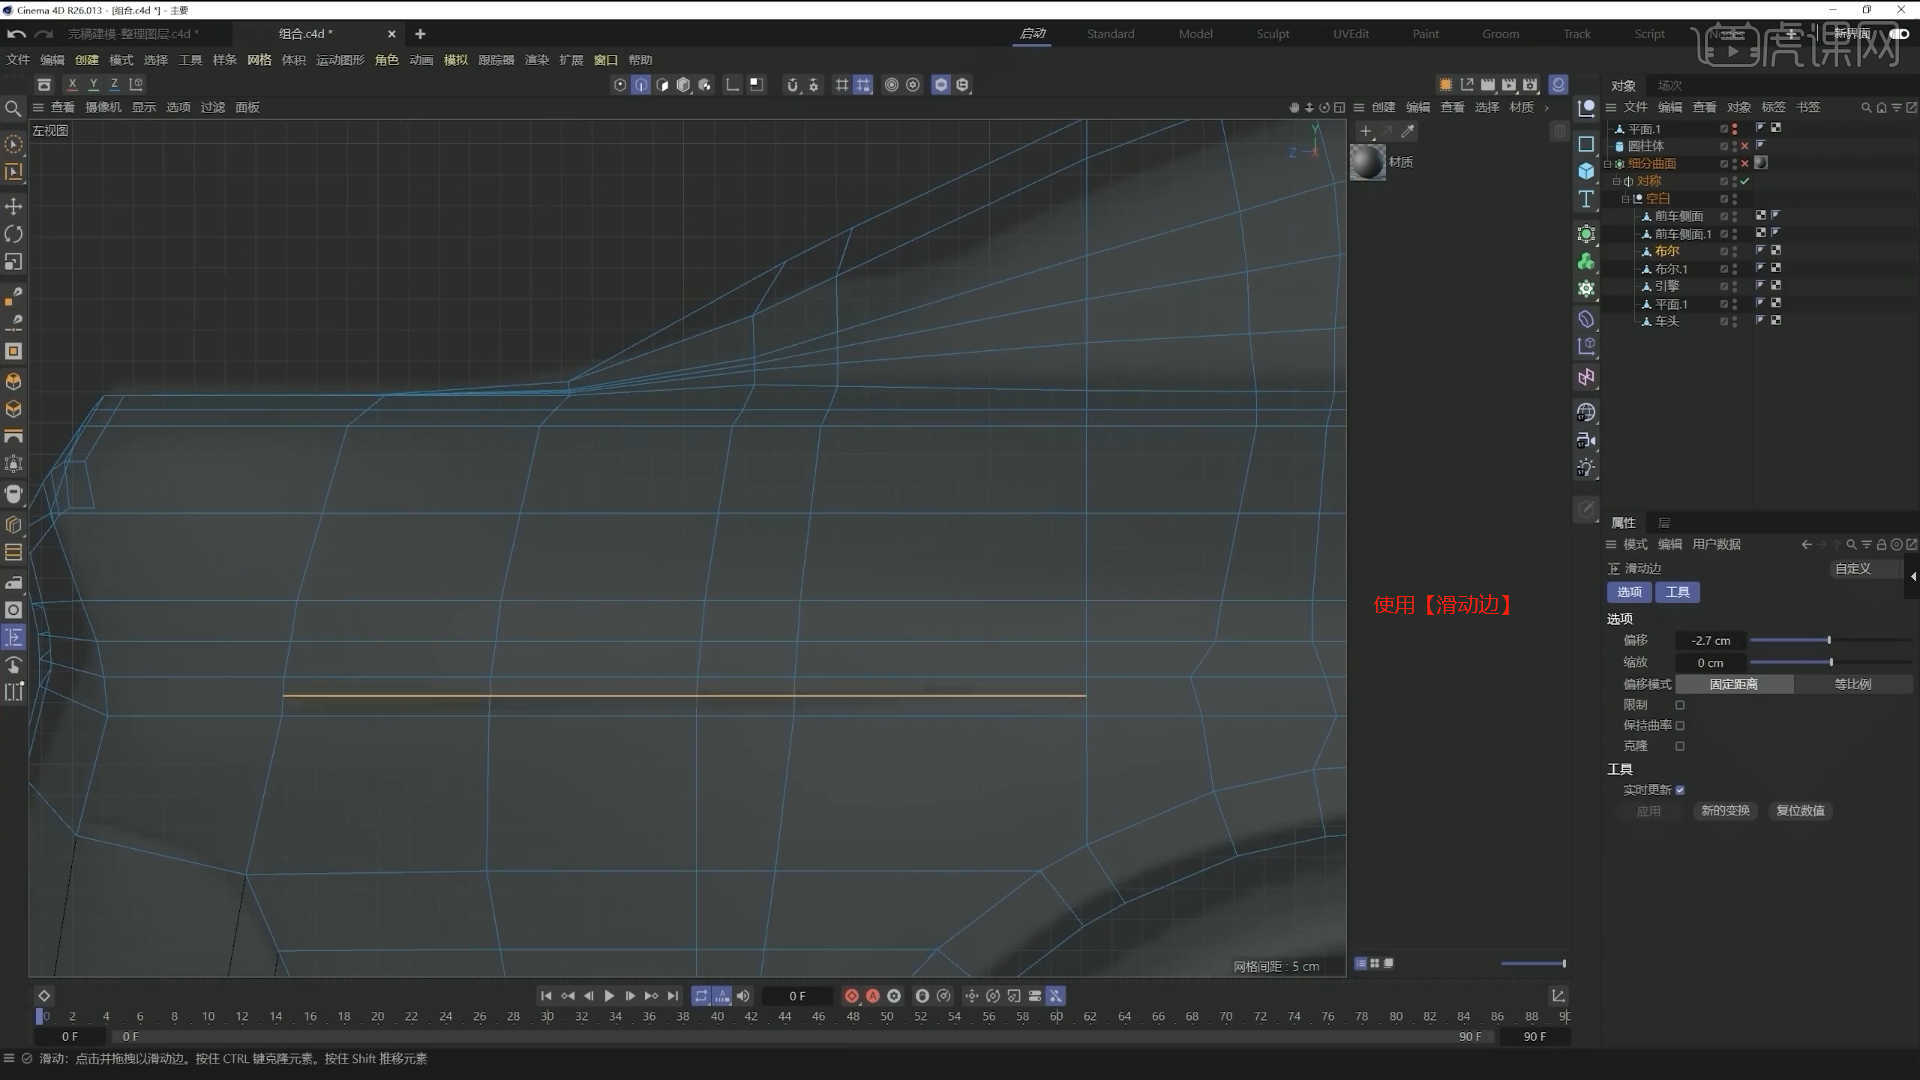Toggle enable checkmark on 对称 object
The height and width of the screenshot is (1080, 1920).
tap(1745, 181)
